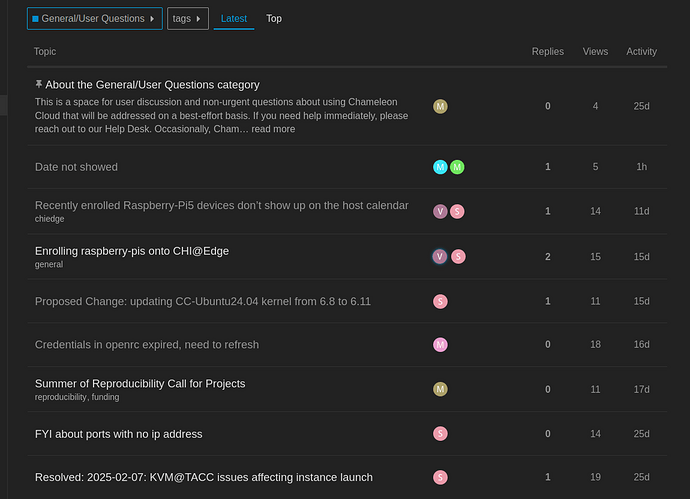Image resolution: width=690 pixels, height=499 pixels.
Task: Select the general tag
Action: [x=49, y=264]
